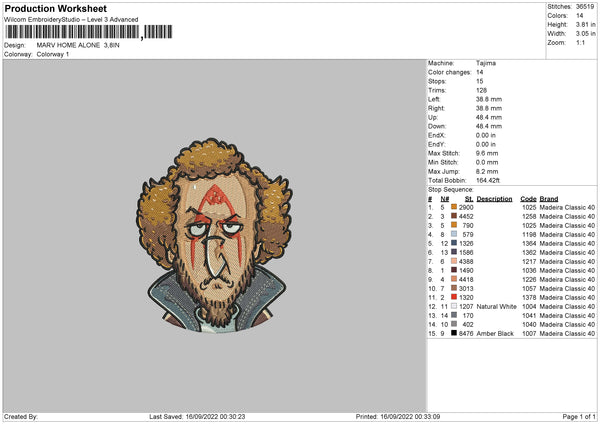Click the "Created By:" footer label
Screen dimensions: 600x424
point(21,417)
